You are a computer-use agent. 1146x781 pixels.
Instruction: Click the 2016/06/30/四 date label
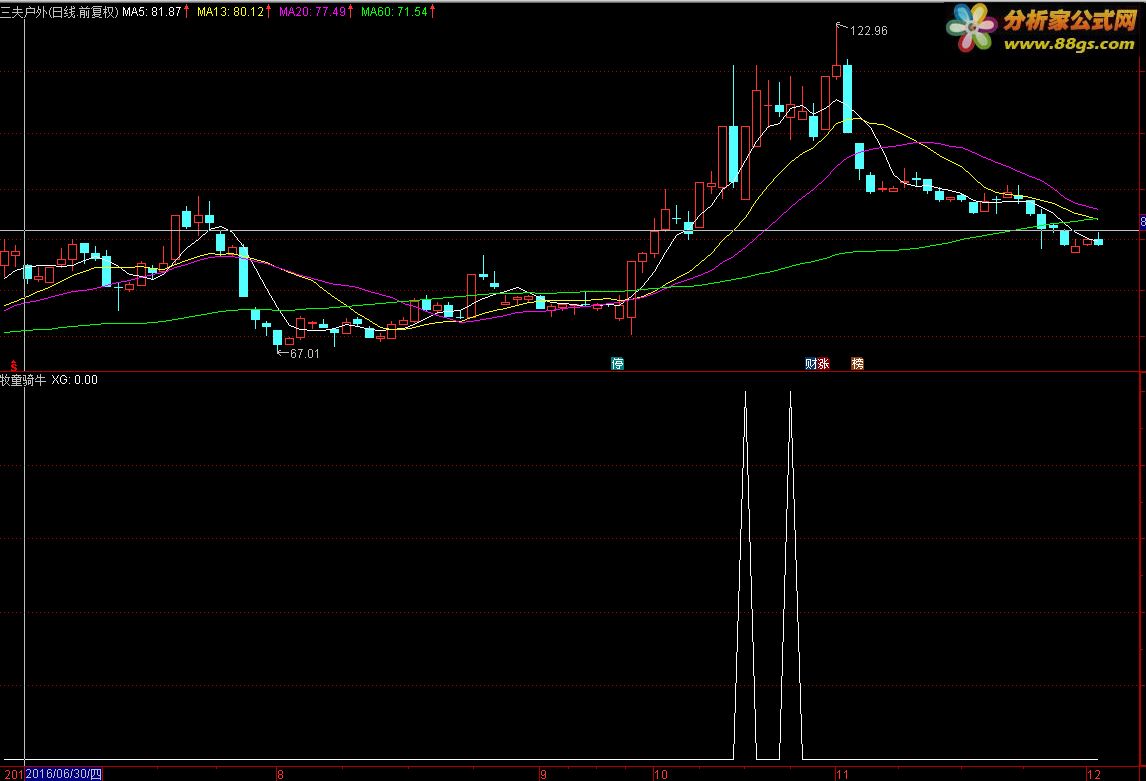pyautogui.click(x=64, y=774)
